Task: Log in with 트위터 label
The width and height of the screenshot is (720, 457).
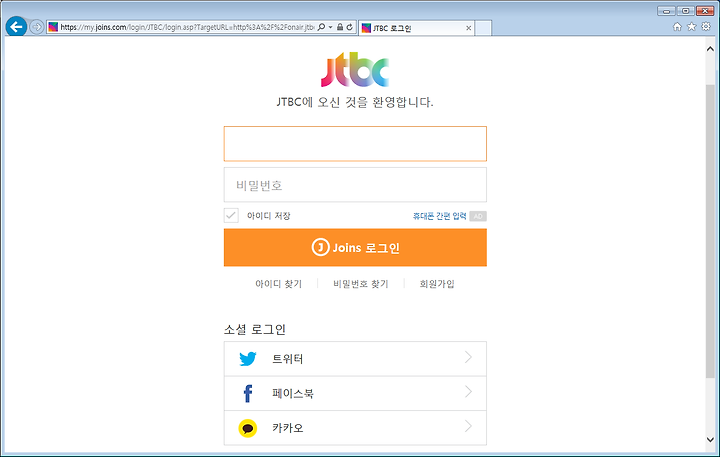Action: pyautogui.click(x=288, y=359)
